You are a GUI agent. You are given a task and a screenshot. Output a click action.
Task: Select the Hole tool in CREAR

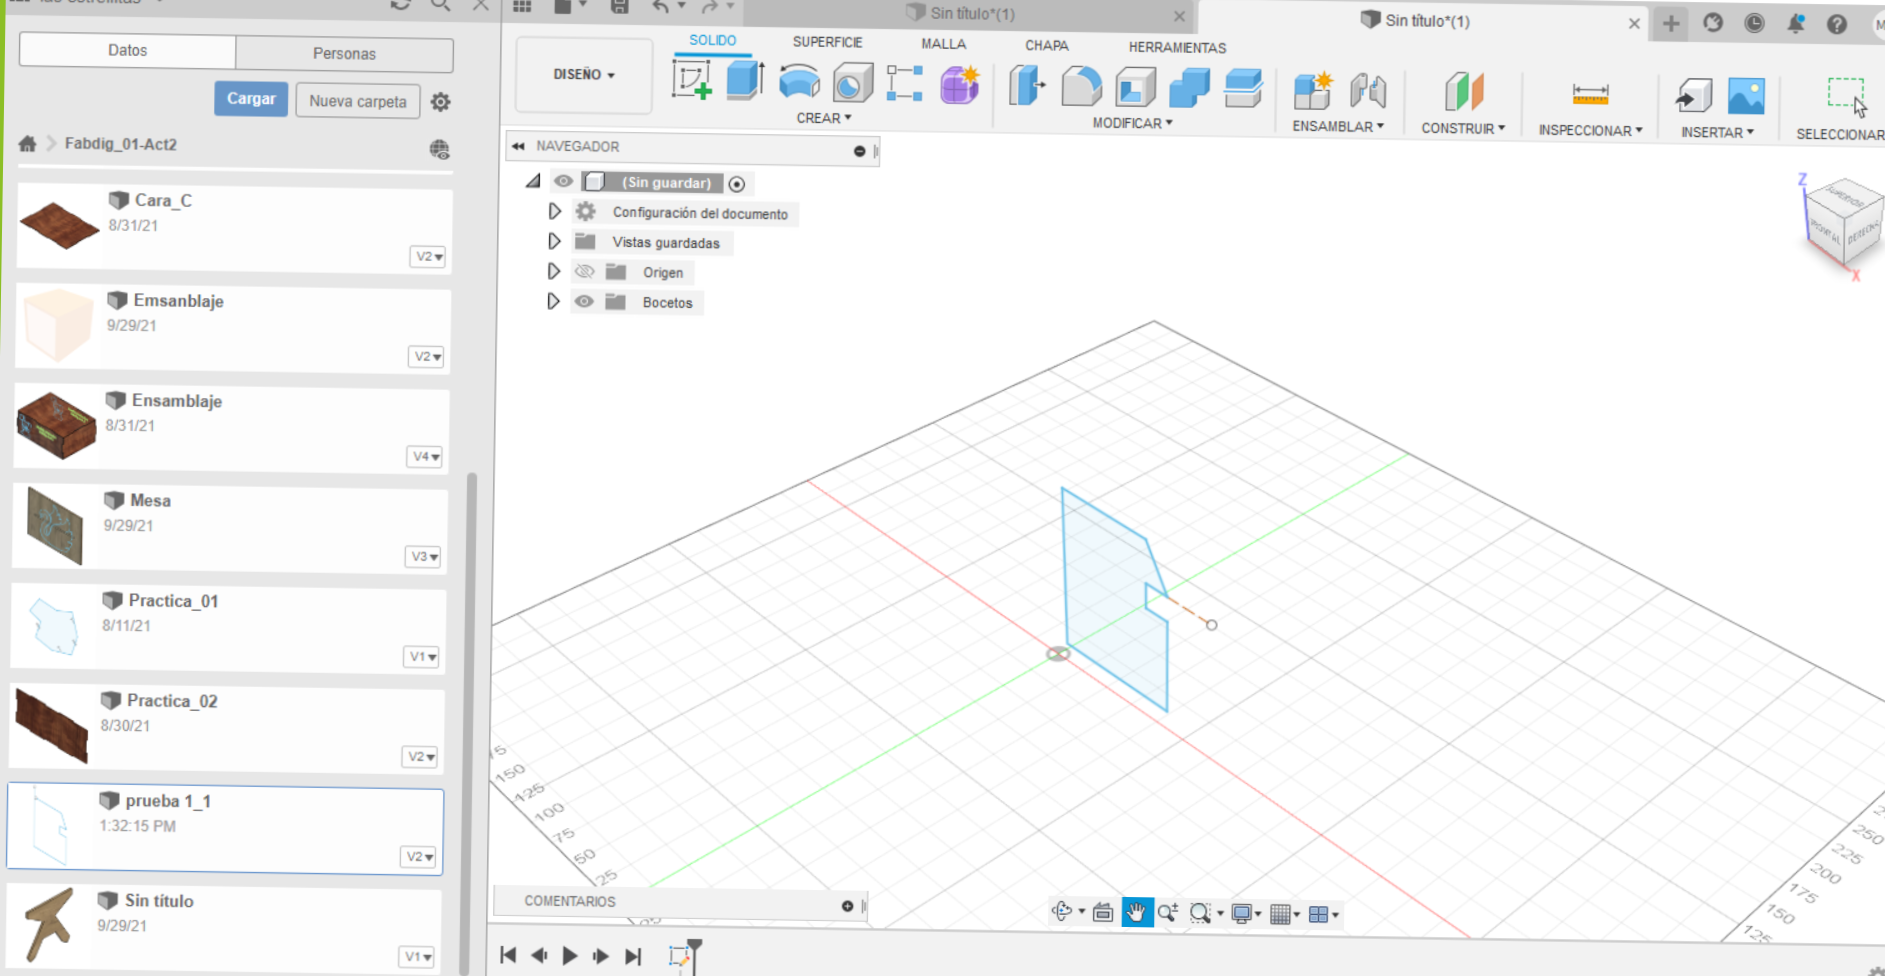coord(852,83)
